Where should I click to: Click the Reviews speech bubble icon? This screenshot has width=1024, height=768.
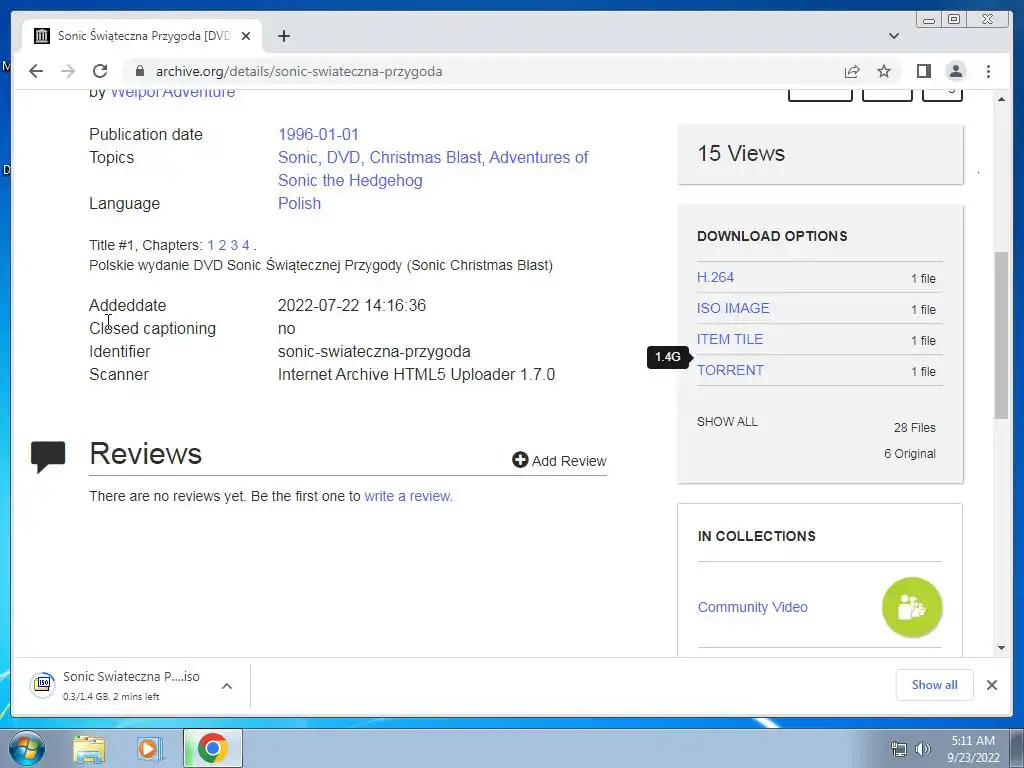(x=48, y=456)
